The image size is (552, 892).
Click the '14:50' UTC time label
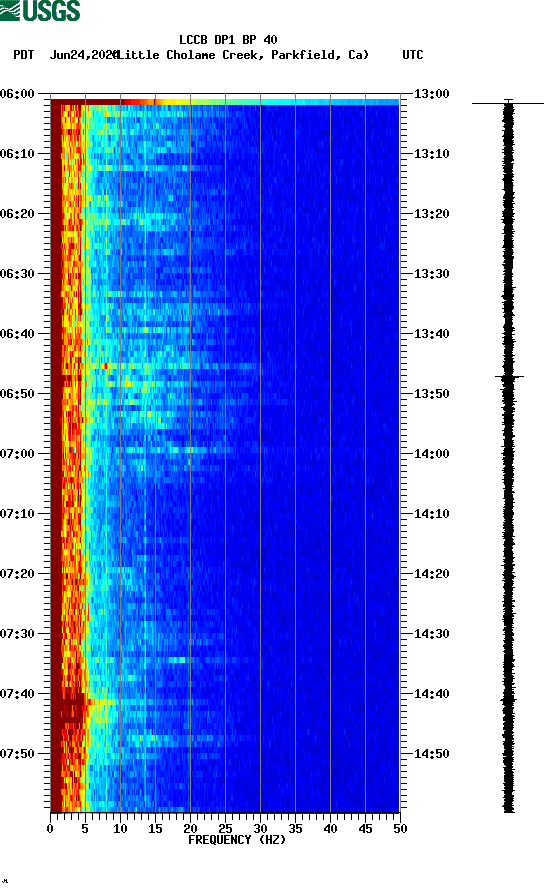[431, 754]
